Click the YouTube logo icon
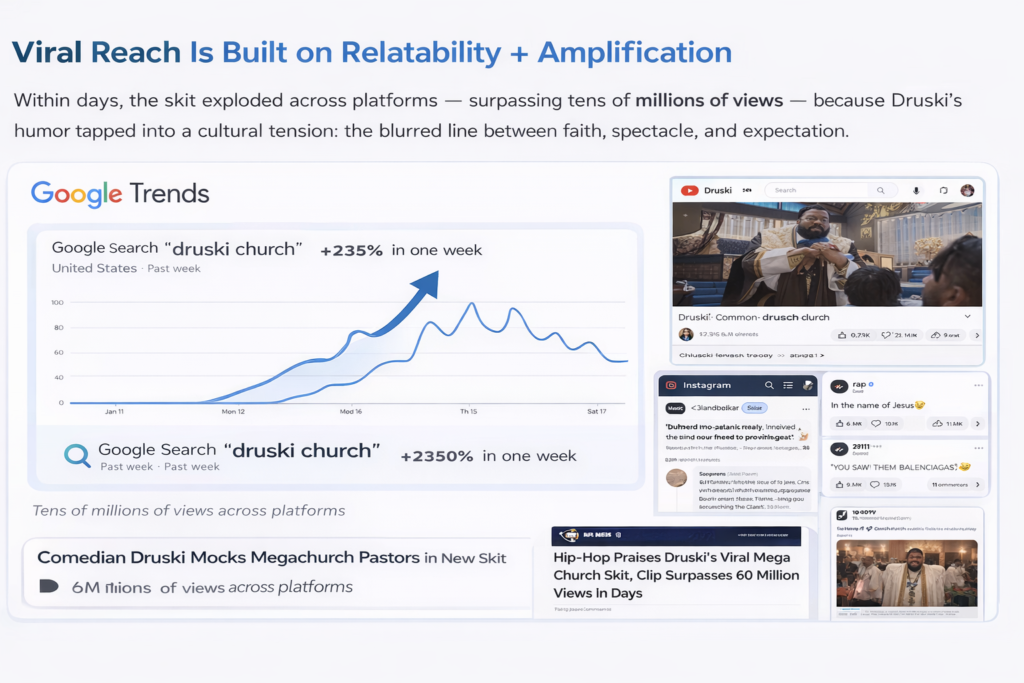Viewport: 1024px width, 683px height. pos(689,190)
